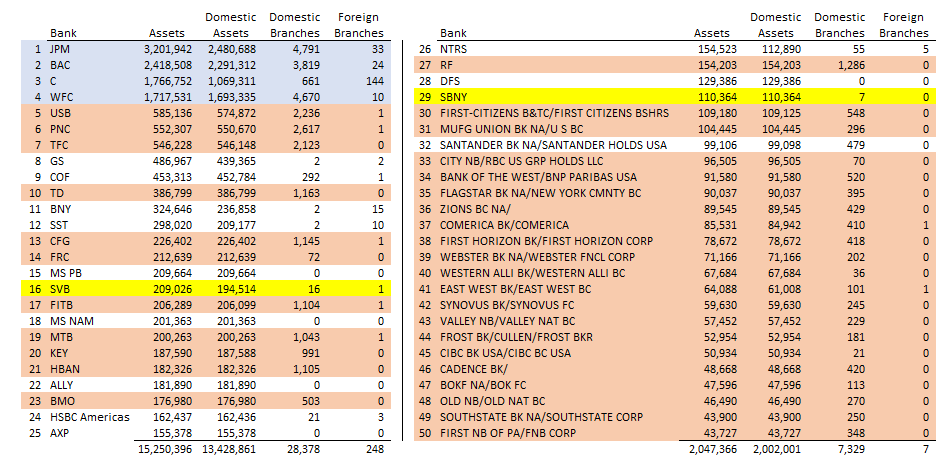Viewport: 950px width, 465px height.
Task: Select highlighted SBNY bank cell
Action: 453,97
